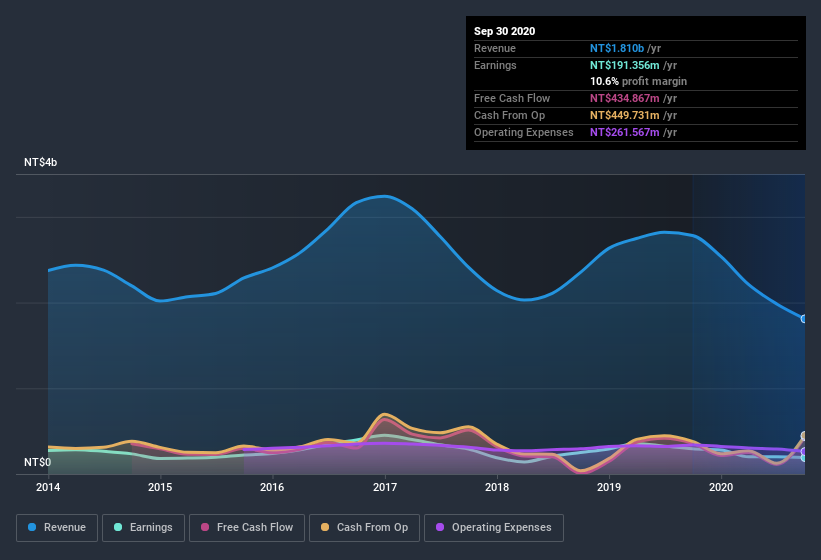The width and height of the screenshot is (821, 560).
Task: Click the 2019 x-axis label
Action: 609,487
